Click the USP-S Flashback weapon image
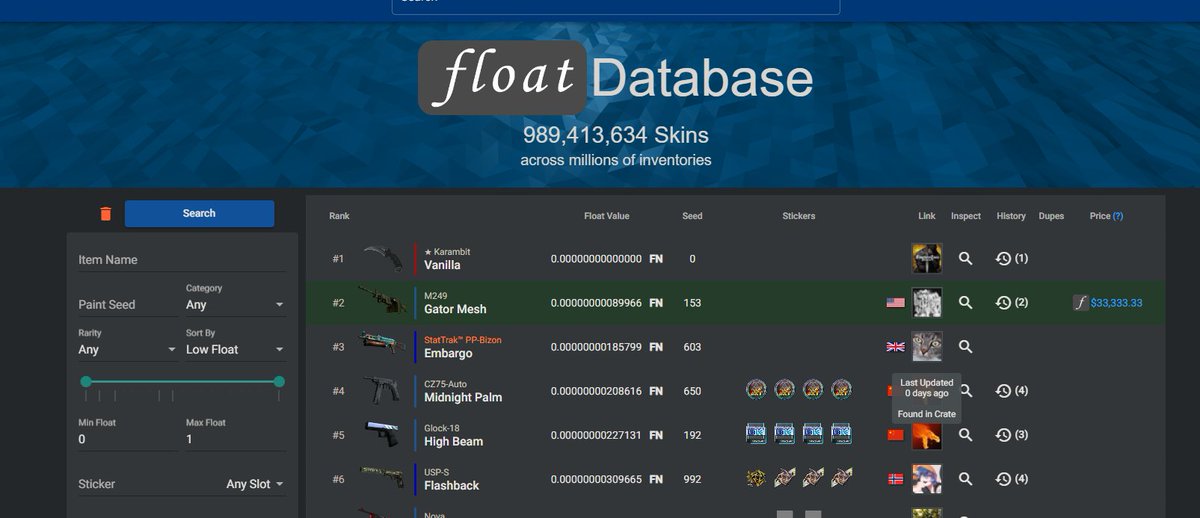 (381, 478)
